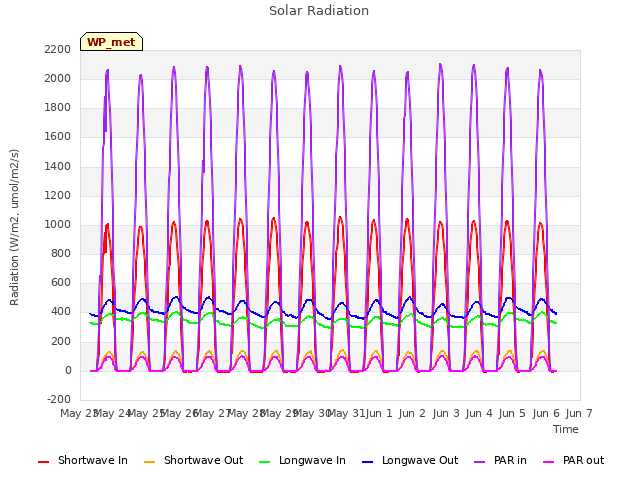640x480 pixels.
Task: Select the red Shortwave In legend swatch
Action: (x=43, y=461)
